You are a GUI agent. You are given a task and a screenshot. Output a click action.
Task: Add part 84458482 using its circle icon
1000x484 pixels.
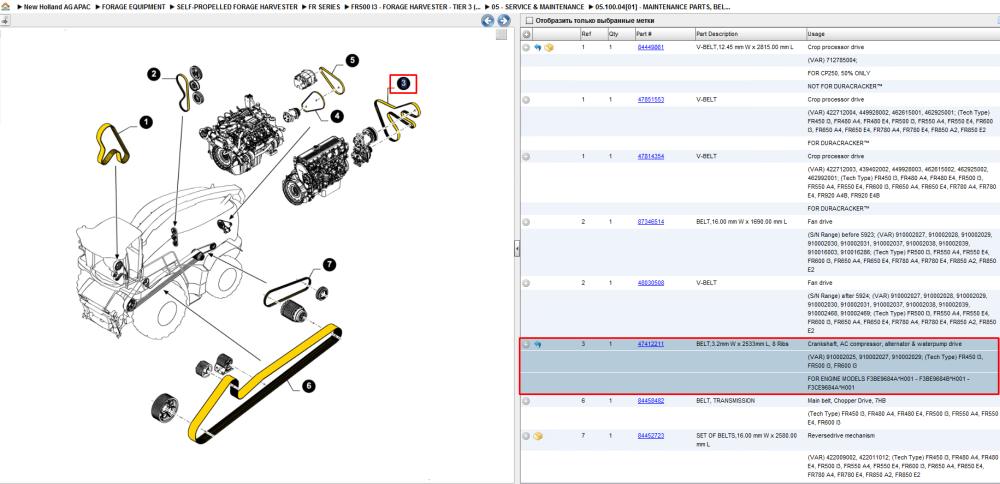pos(526,401)
